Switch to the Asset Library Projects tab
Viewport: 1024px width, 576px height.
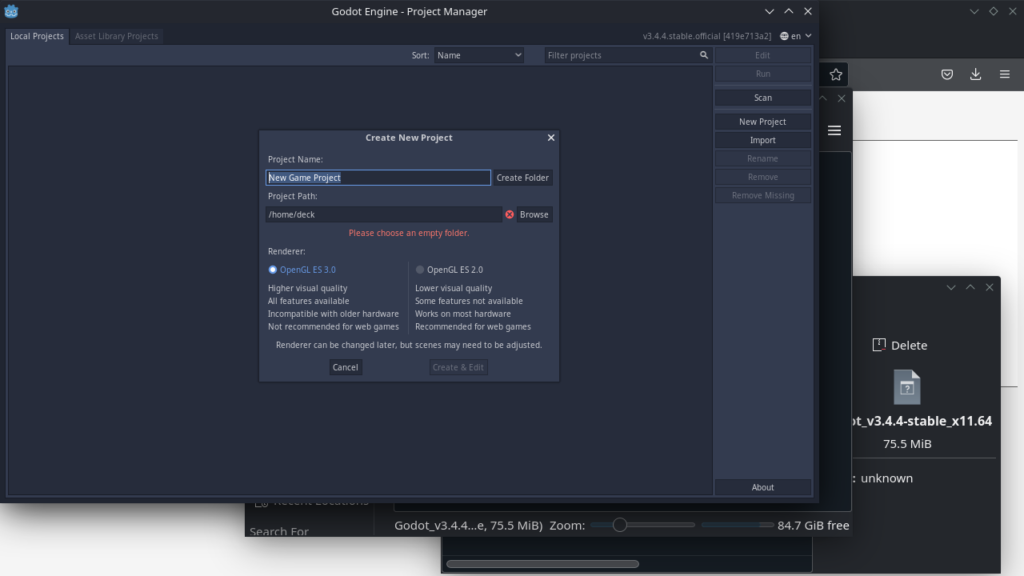pyautogui.click(x=116, y=35)
